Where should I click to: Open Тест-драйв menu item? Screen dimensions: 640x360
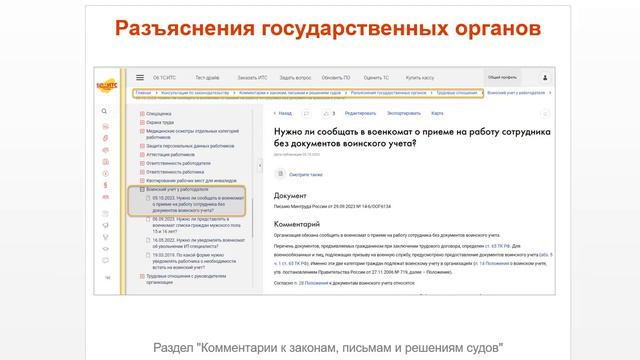point(207,78)
